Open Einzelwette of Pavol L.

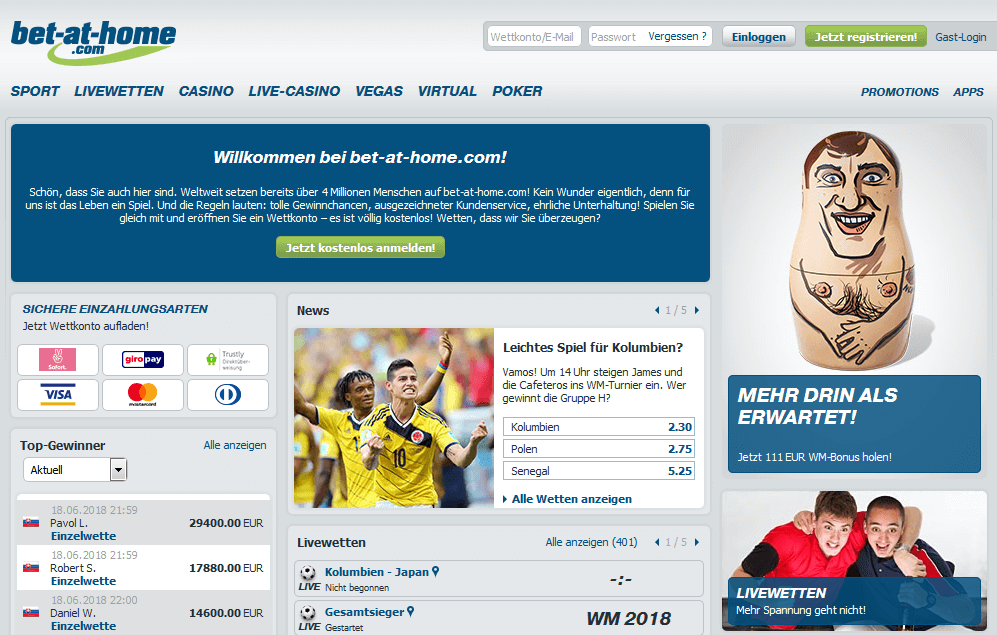coord(83,536)
